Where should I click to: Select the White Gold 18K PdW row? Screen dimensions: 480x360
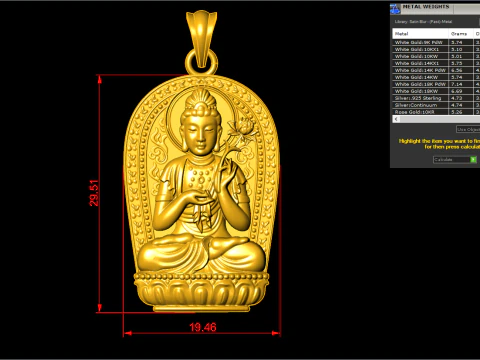tap(436, 84)
